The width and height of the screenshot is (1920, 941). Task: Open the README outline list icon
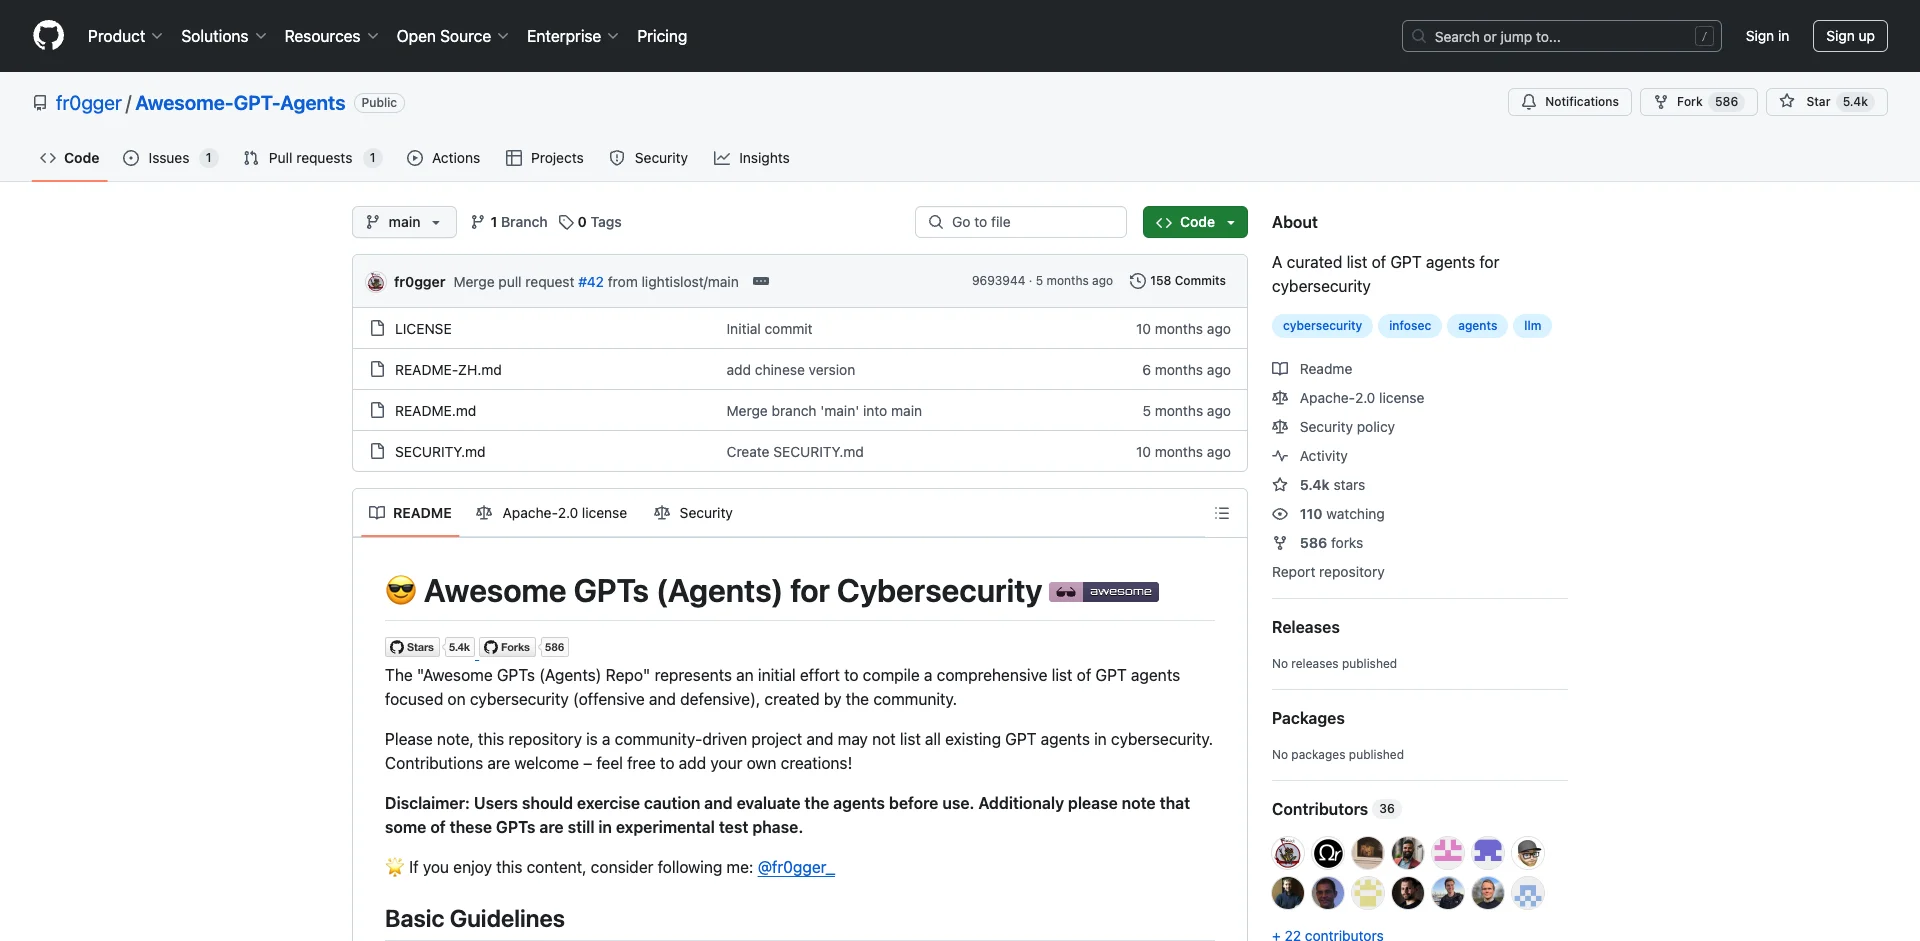point(1222,513)
